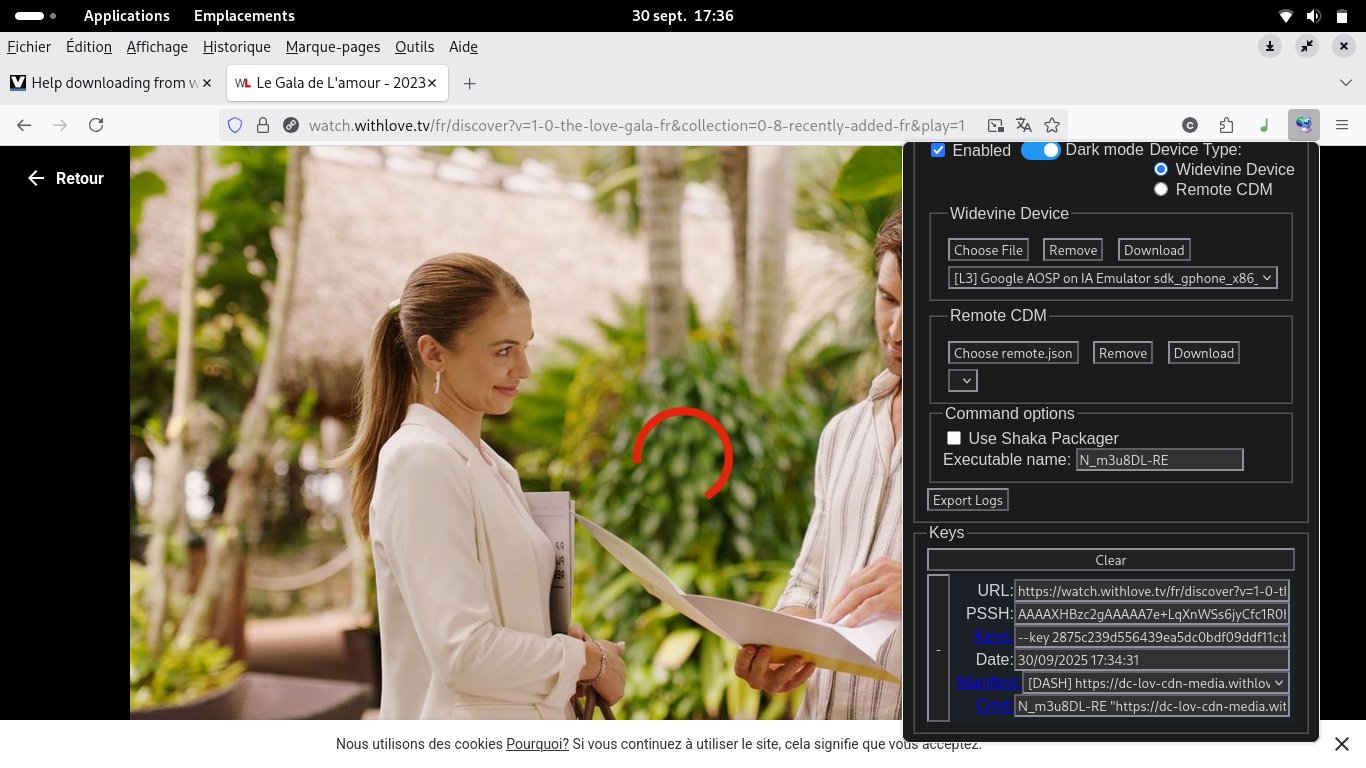Open the Applications menu in the top bar
This screenshot has height=768, width=1366.
[x=127, y=16]
